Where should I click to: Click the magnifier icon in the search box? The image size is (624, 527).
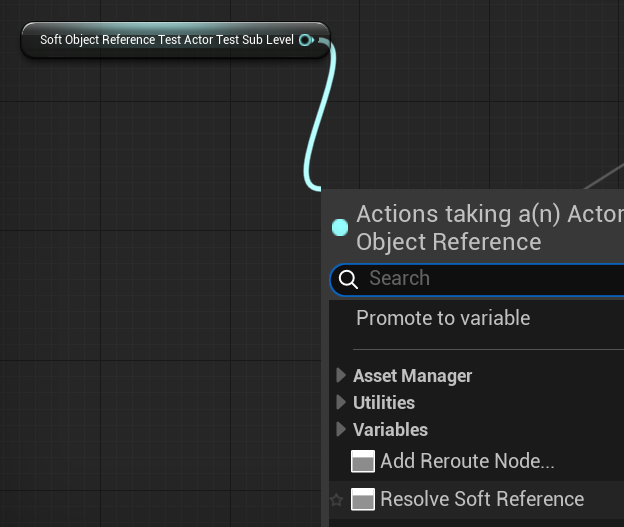coord(348,279)
